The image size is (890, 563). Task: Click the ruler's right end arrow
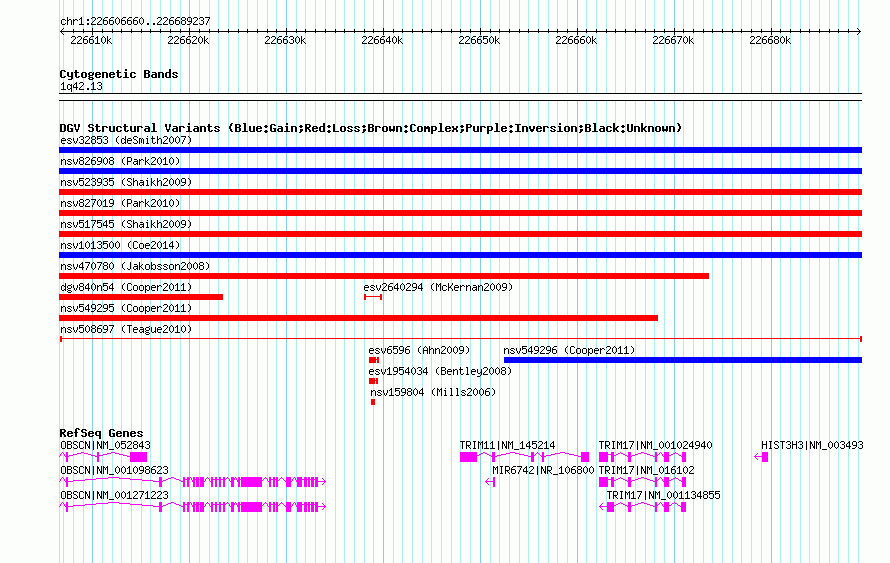pos(859,32)
